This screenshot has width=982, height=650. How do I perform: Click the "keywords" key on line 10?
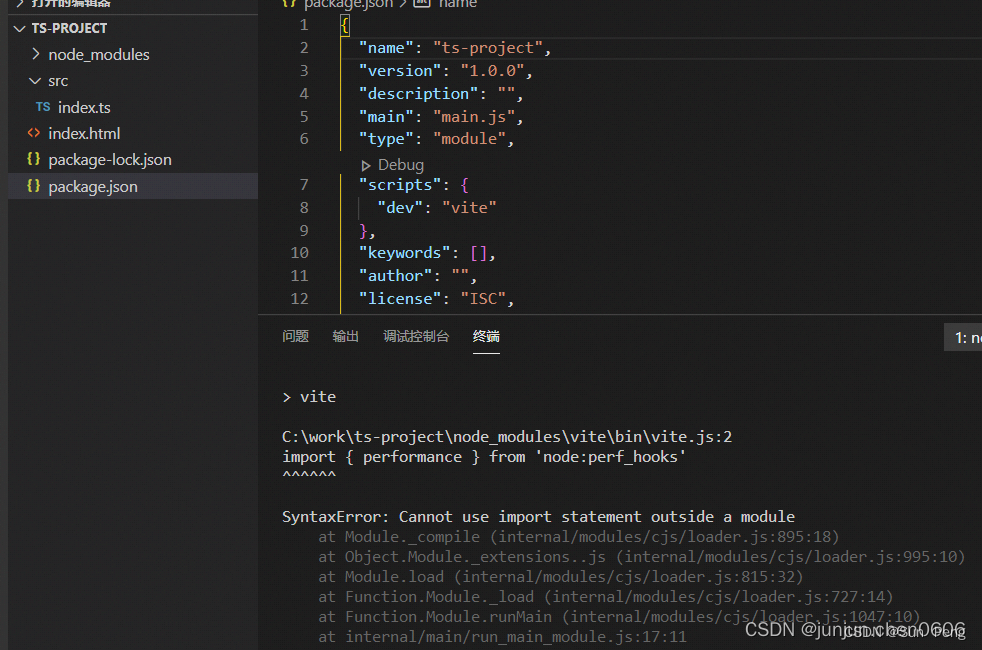[404, 253]
